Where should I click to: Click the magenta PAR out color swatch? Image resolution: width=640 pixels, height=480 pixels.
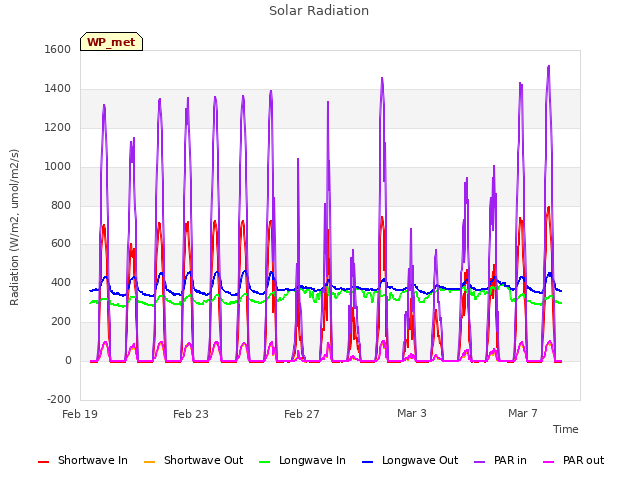click(x=549, y=462)
